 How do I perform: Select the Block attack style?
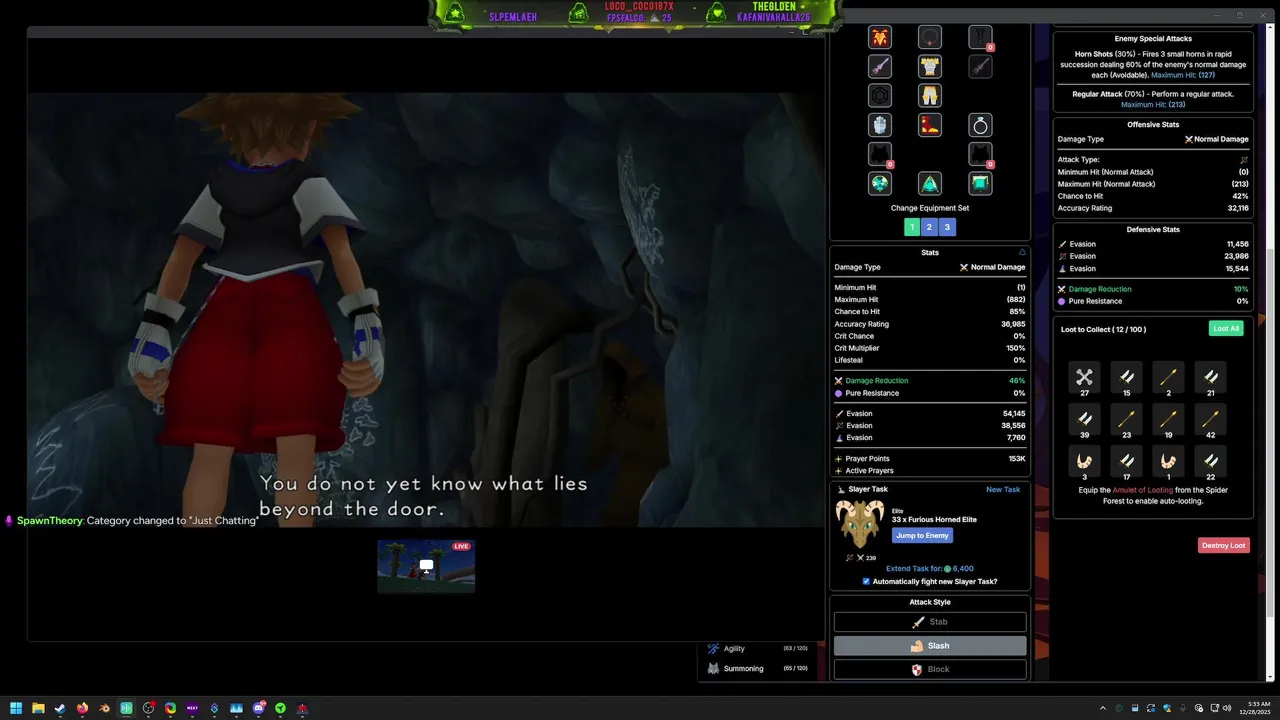(930, 669)
